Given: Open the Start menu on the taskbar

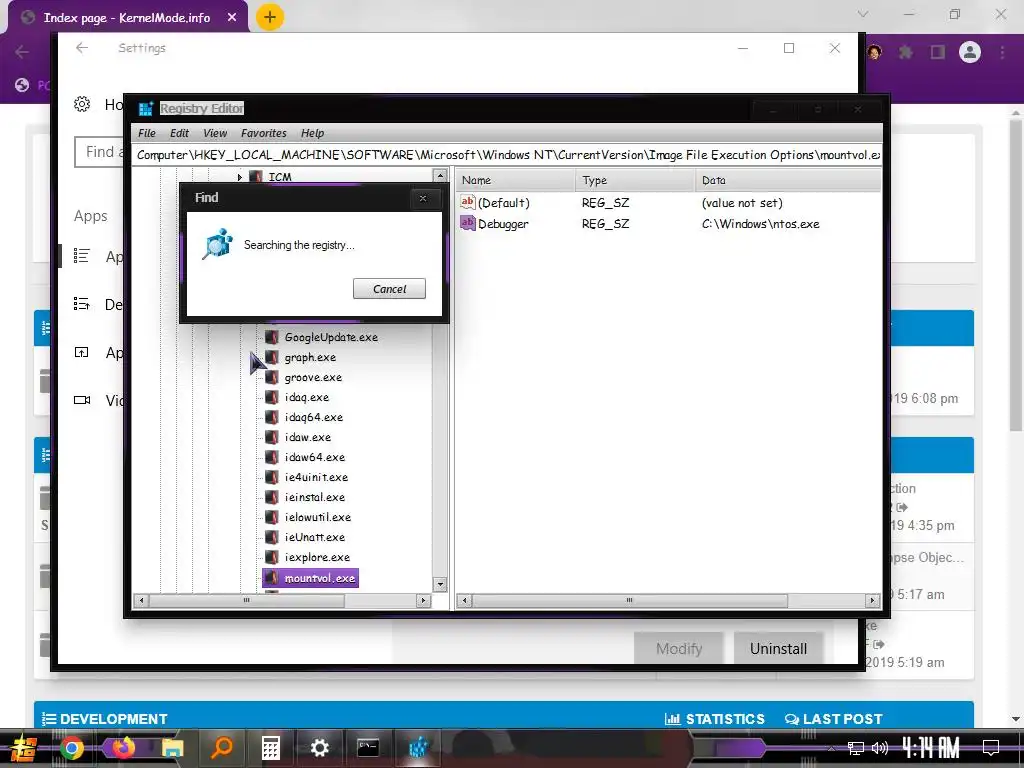Looking at the screenshot, I should click(22, 748).
